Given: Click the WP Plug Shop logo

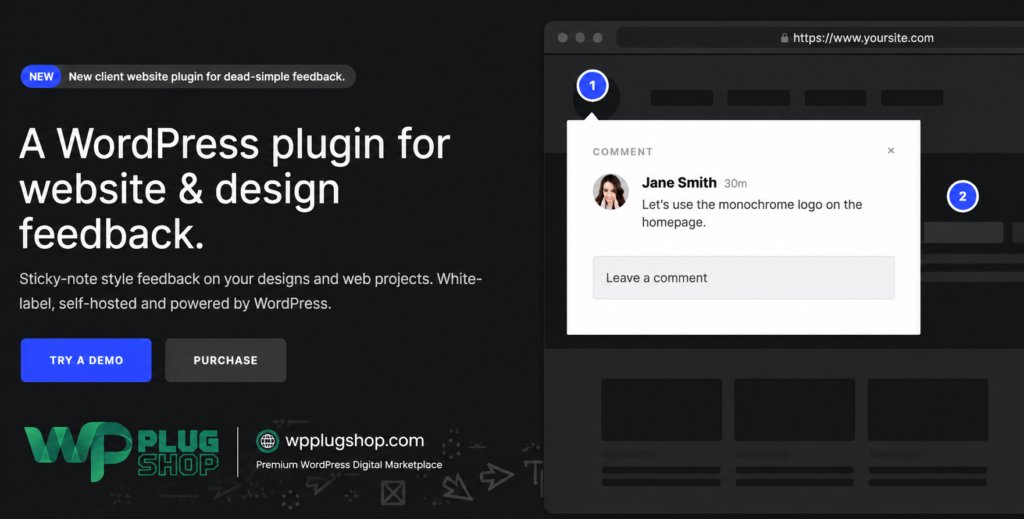Looking at the screenshot, I should 121,451.
